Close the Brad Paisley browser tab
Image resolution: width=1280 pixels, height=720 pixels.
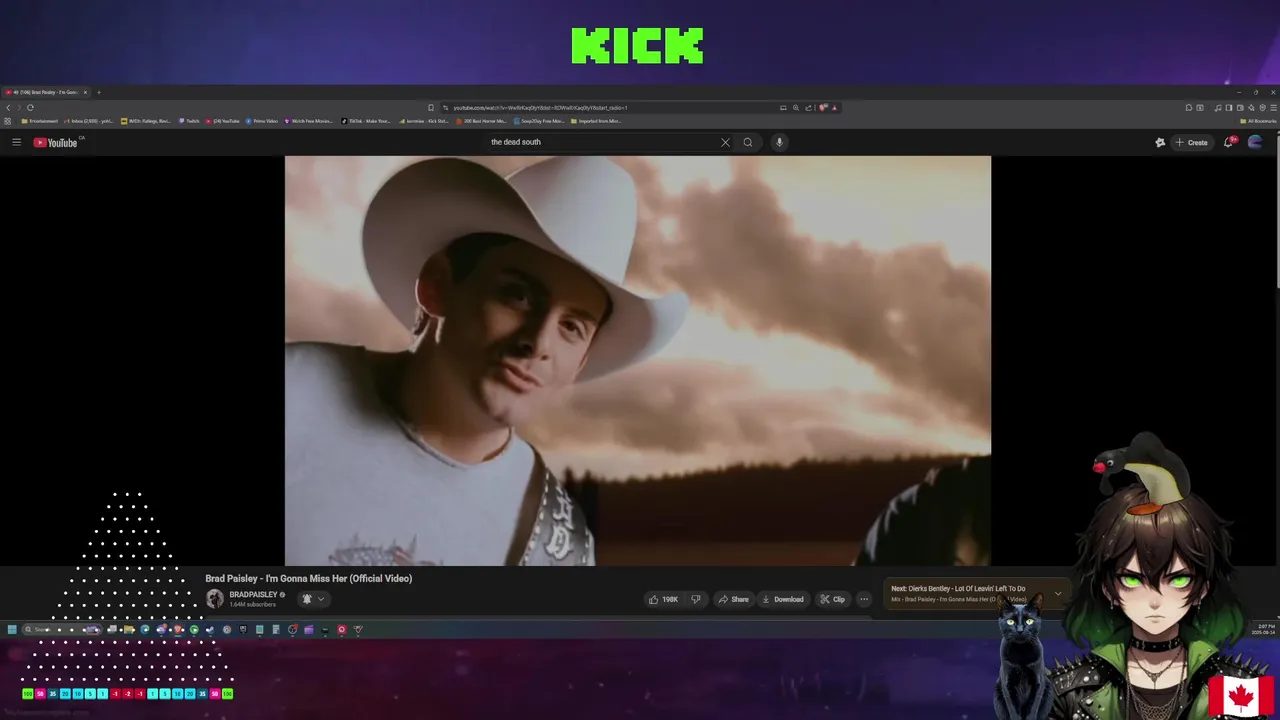[x=85, y=92]
